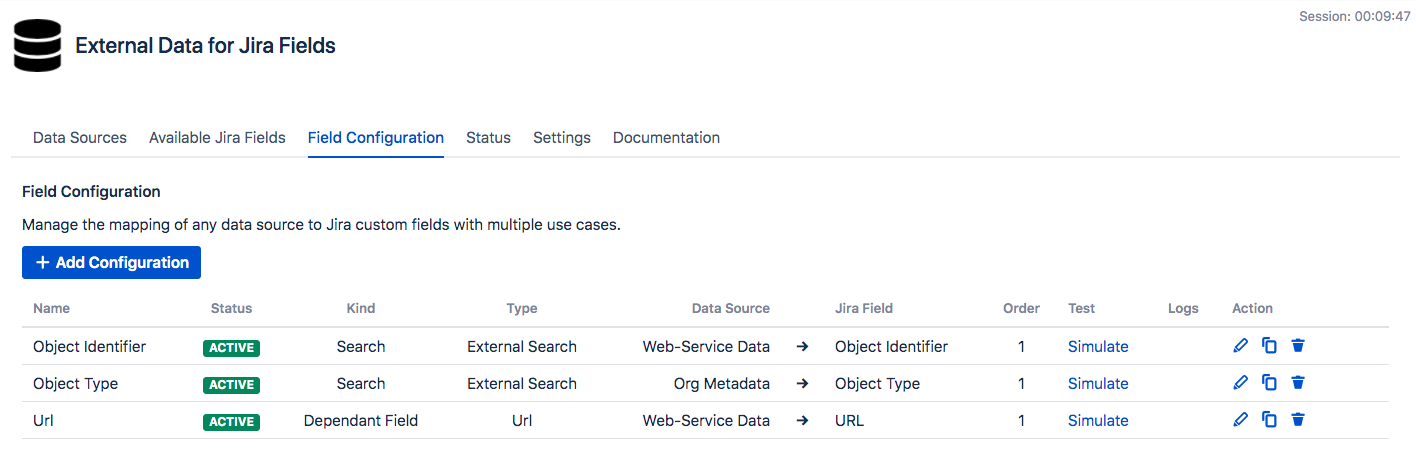Open the Documentation tab
The width and height of the screenshot is (1416, 469).
[x=666, y=138]
